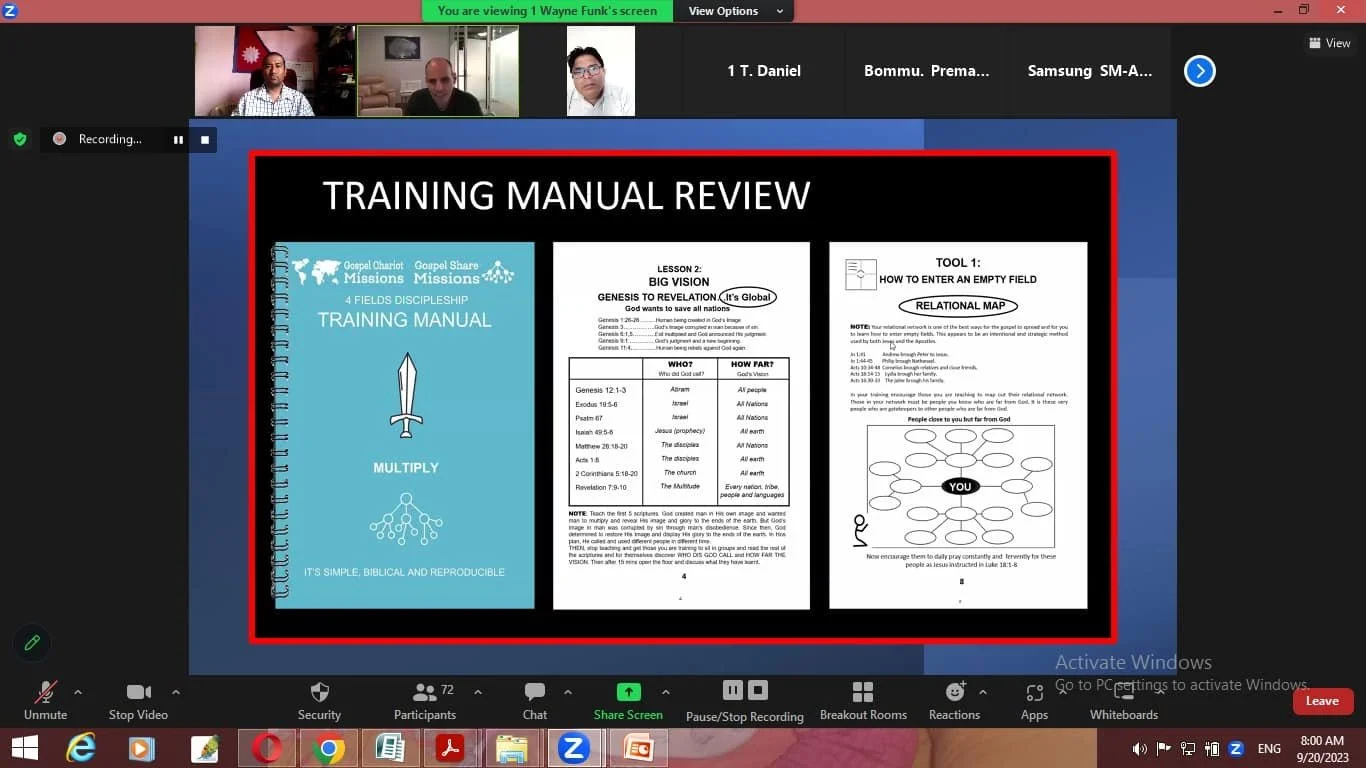Stop recording from top-left indicator
The image size is (1366, 768).
pyautogui.click(x=204, y=139)
